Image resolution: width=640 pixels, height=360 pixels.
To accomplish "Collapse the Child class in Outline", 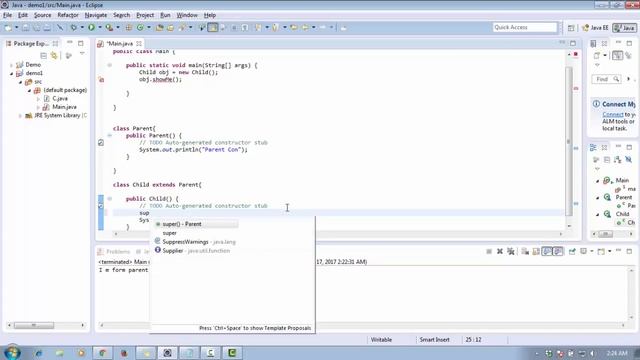I will click(598, 214).
